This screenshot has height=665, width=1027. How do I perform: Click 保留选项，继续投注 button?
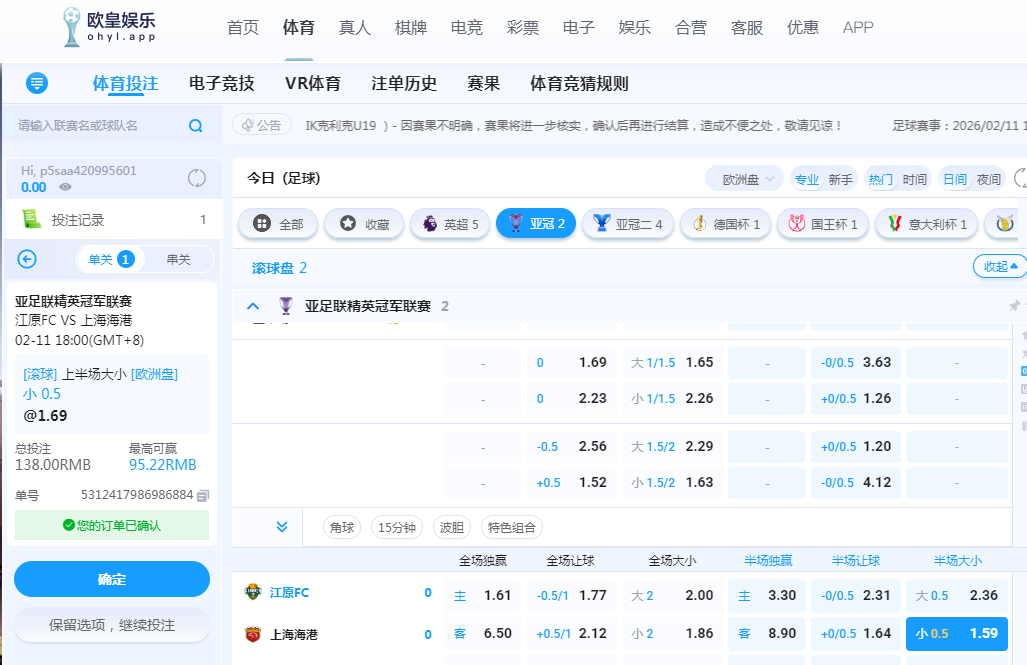coord(112,625)
